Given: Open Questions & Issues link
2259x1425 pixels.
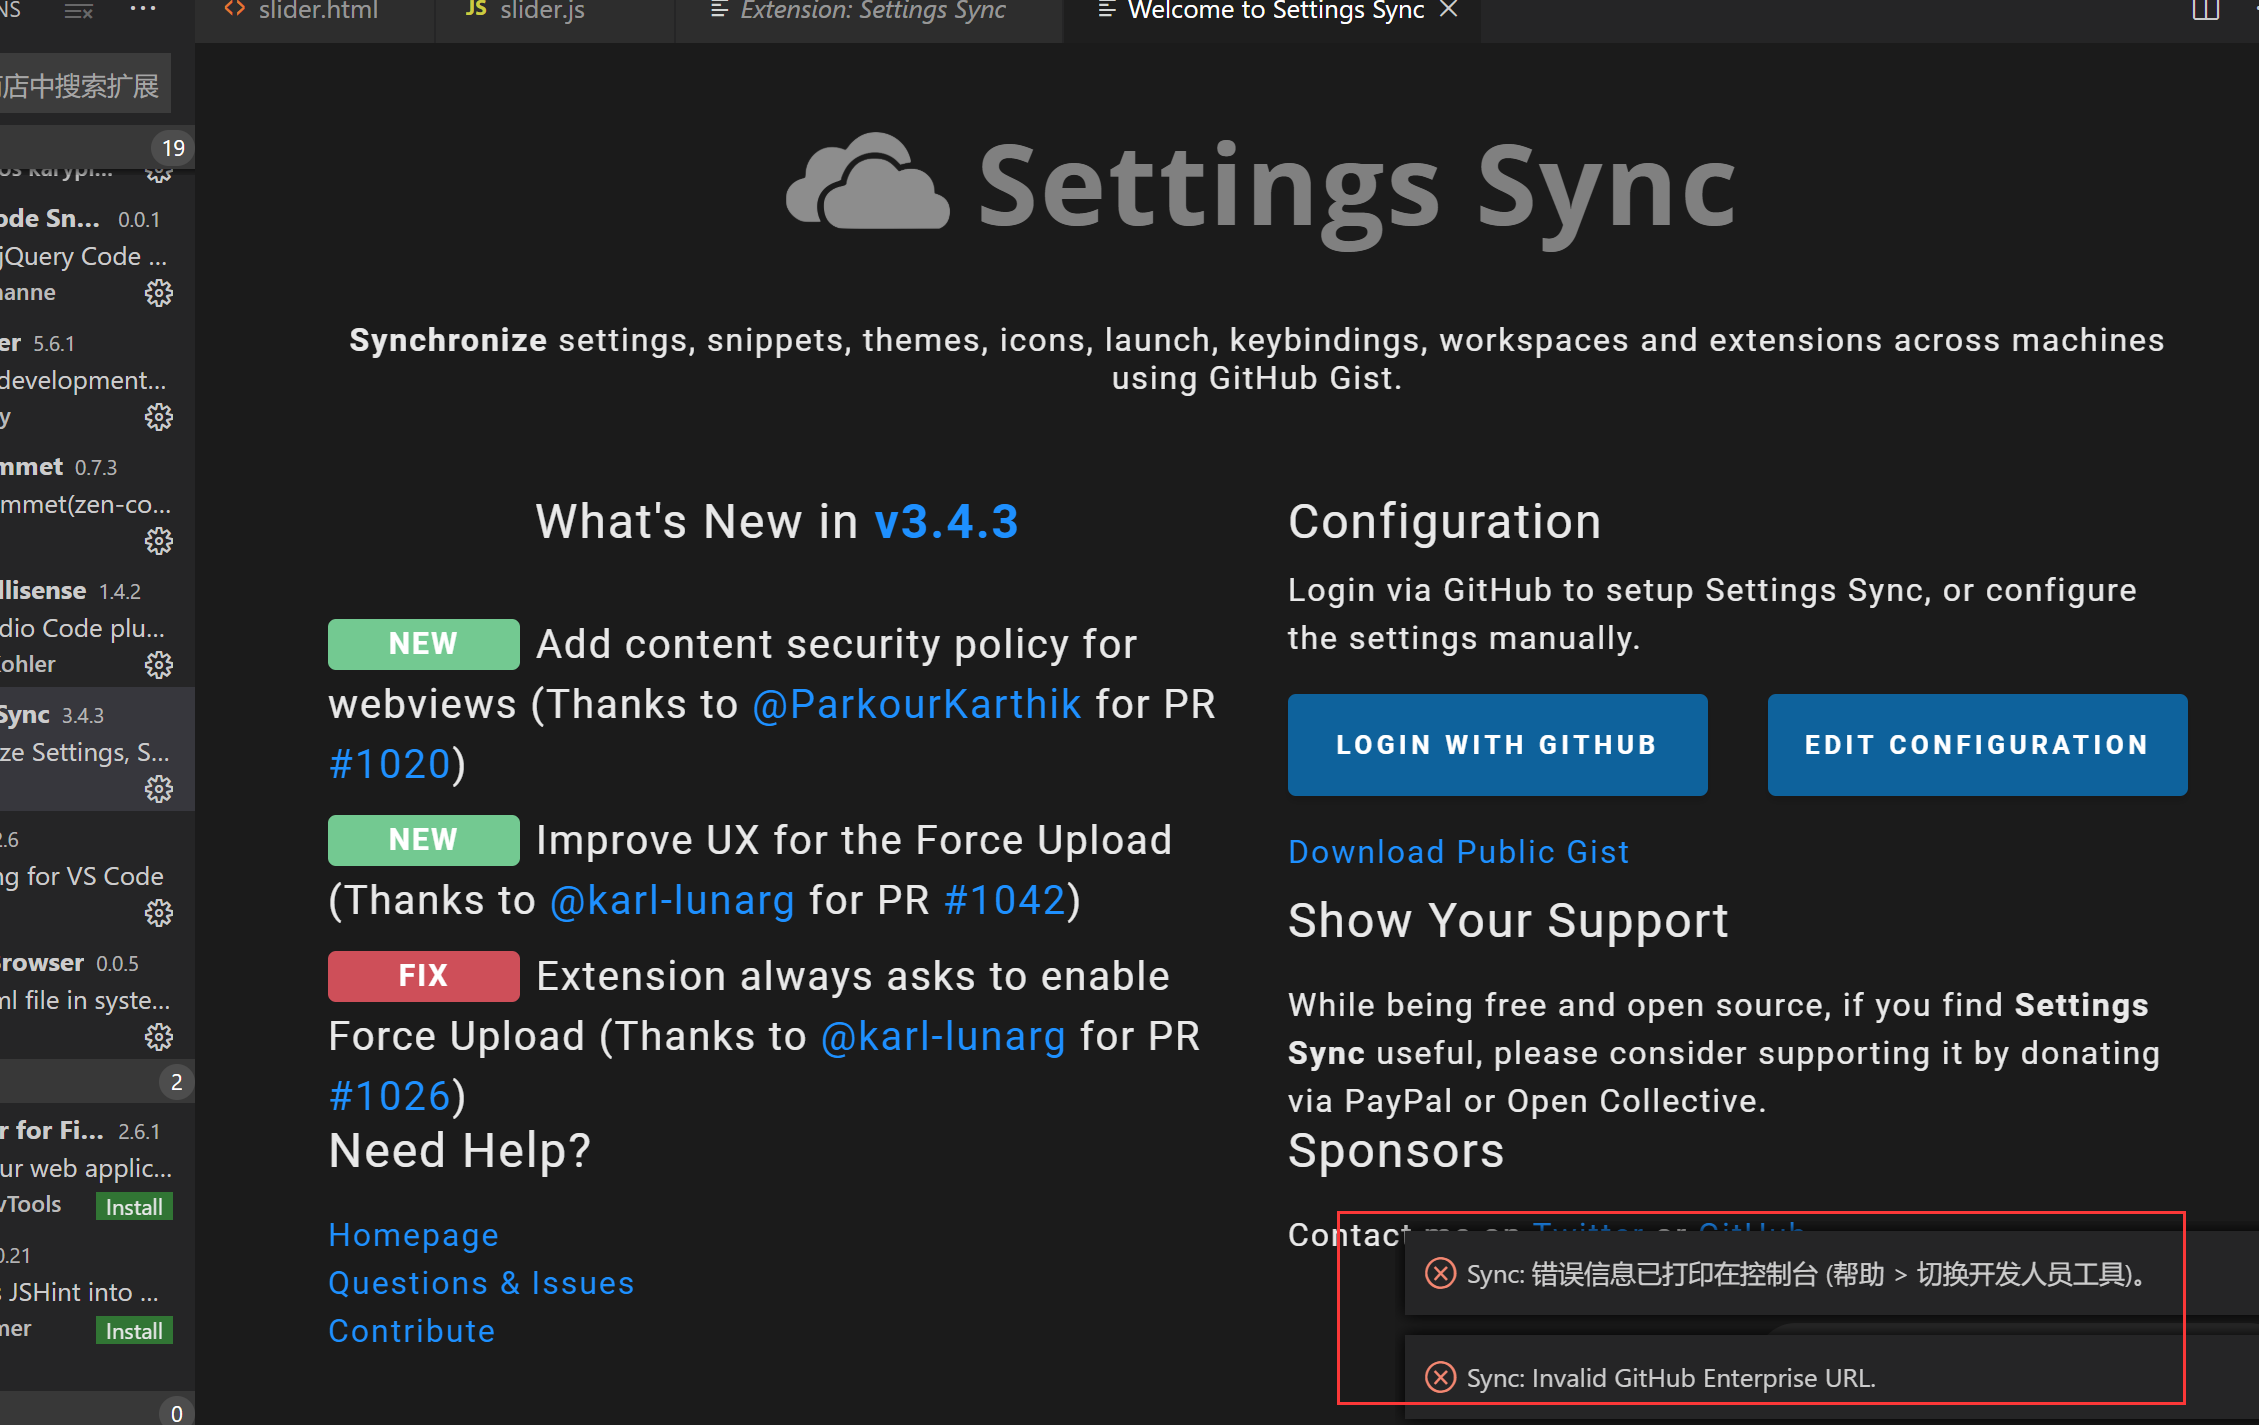Looking at the screenshot, I should tap(481, 1283).
